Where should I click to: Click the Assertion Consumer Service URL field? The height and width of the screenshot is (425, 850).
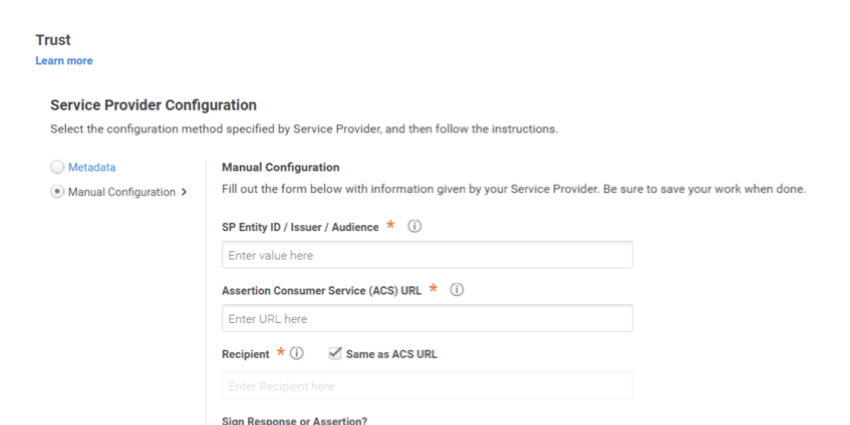[x=427, y=319]
